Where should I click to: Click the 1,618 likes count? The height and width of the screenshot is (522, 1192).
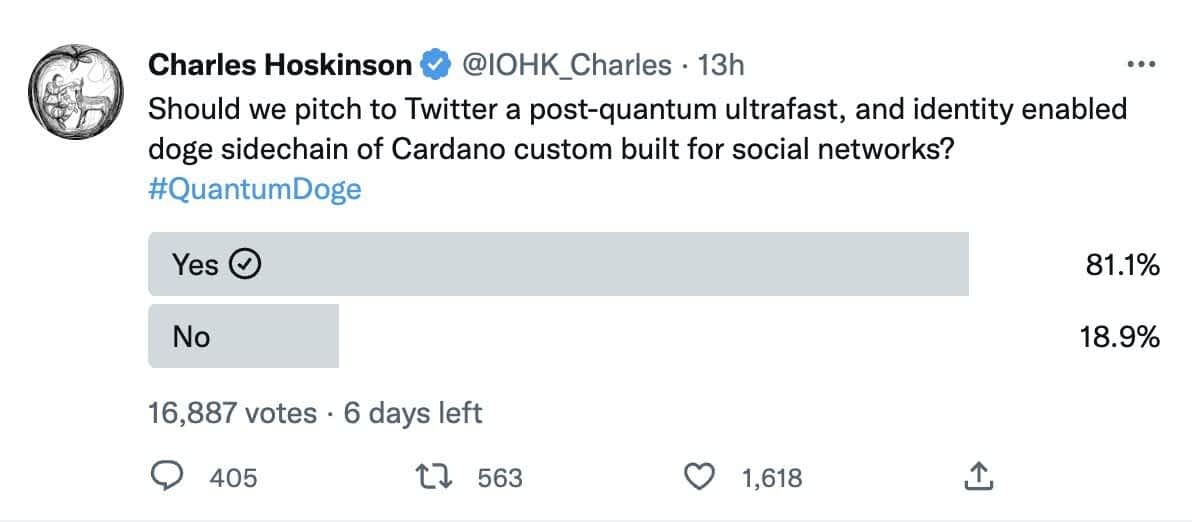click(772, 478)
